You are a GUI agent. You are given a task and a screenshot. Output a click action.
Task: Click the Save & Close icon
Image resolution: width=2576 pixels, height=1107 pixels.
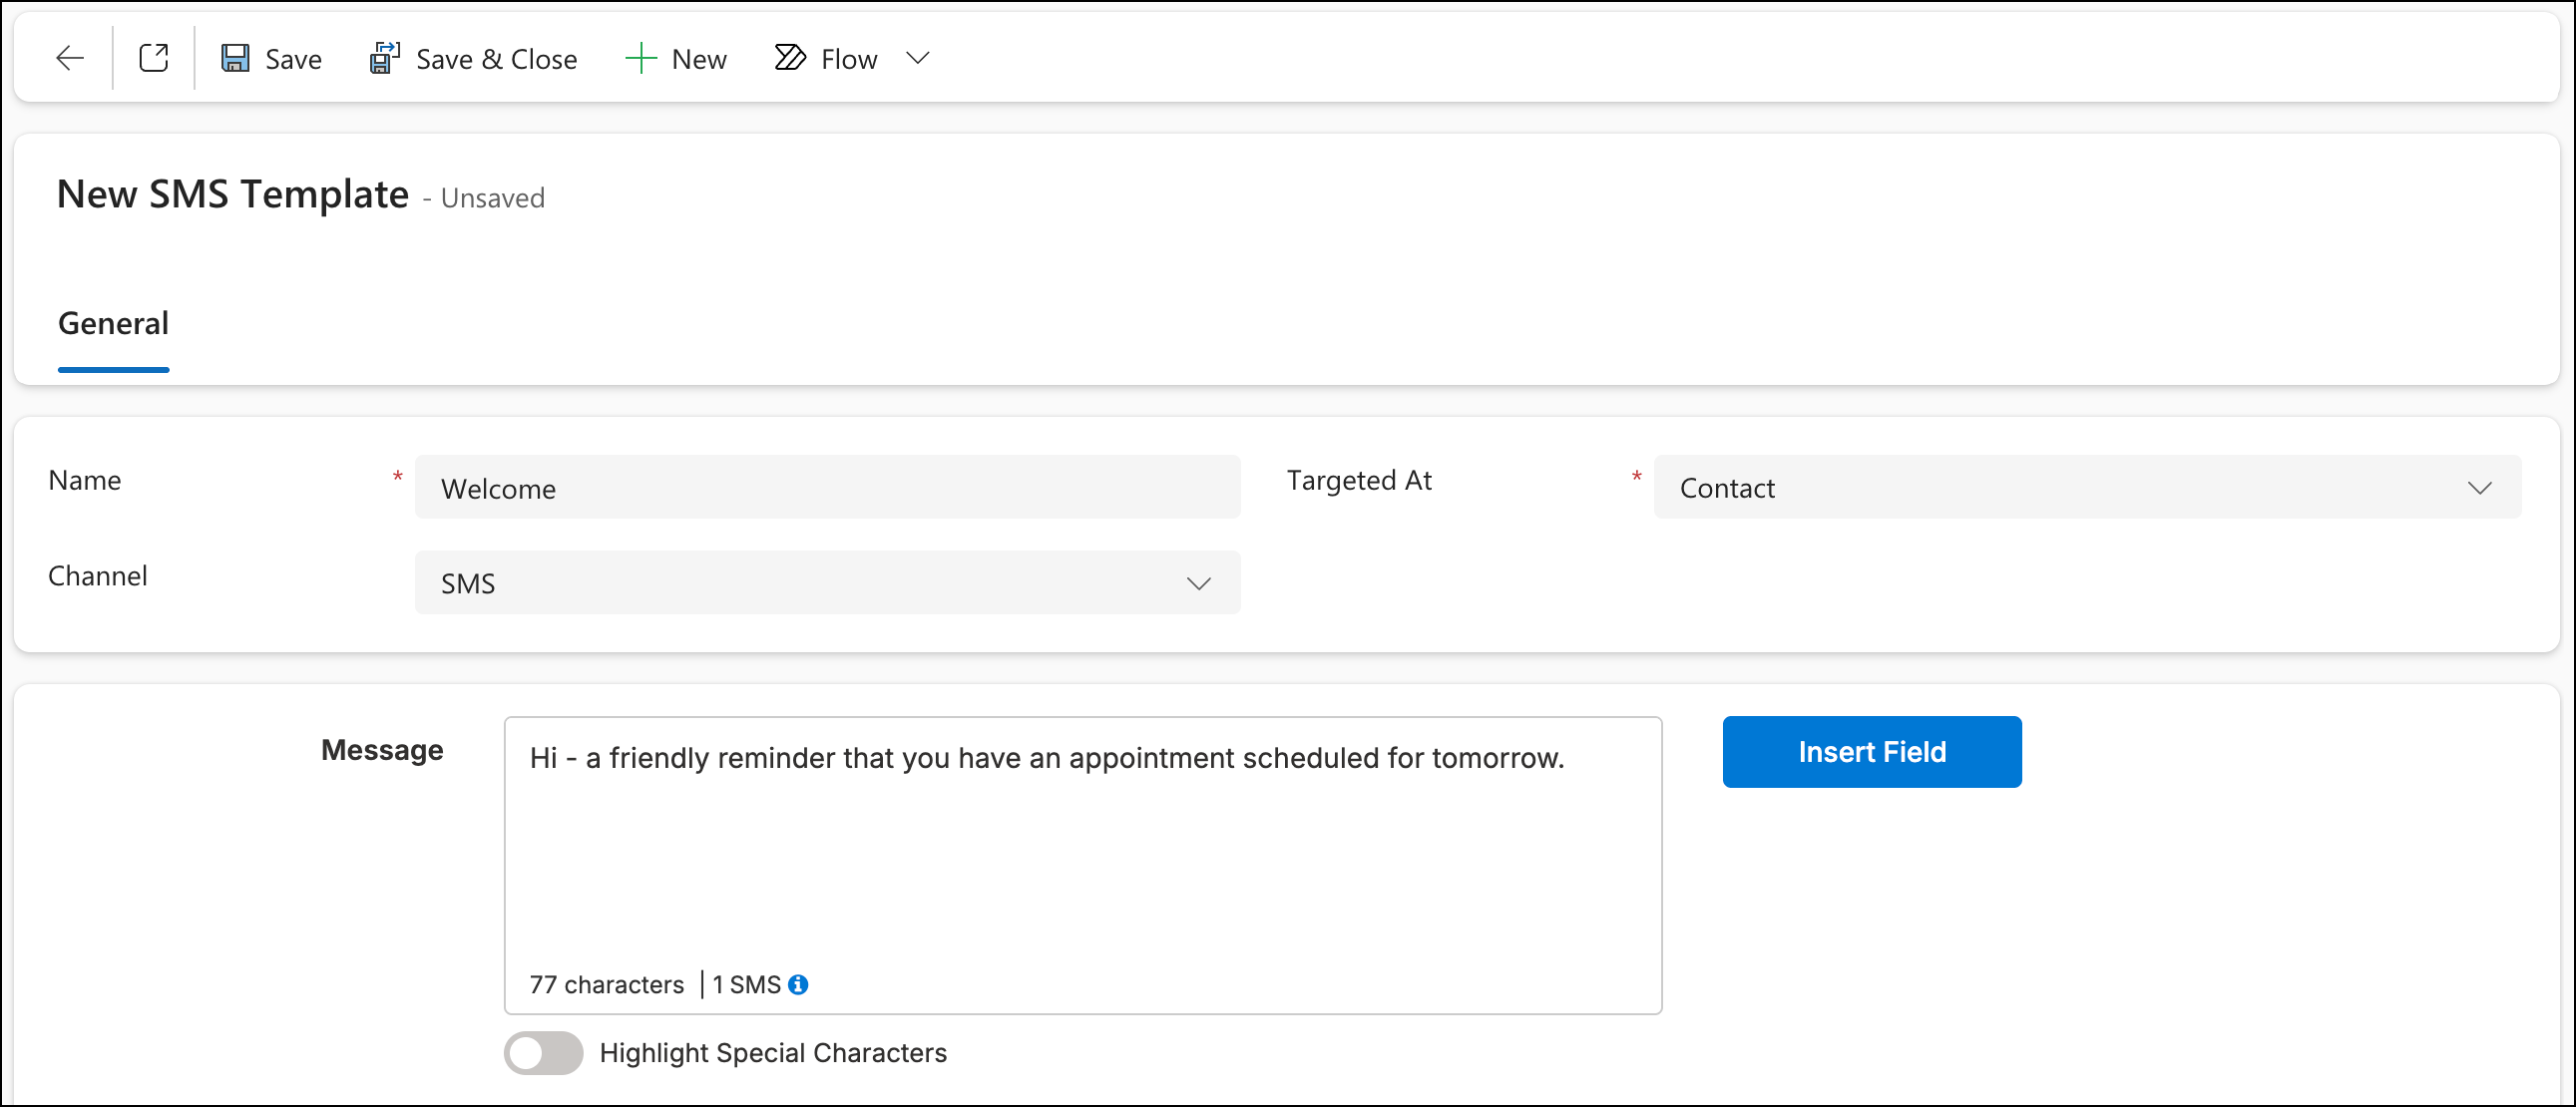click(385, 59)
